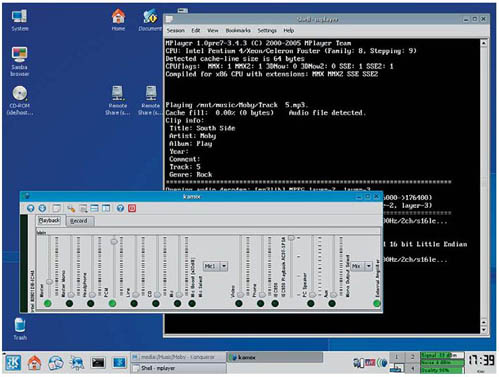Viewport: 499px width, 377px height.
Task: Open the Settings menu in the shell window
Action: click(x=267, y=30)
